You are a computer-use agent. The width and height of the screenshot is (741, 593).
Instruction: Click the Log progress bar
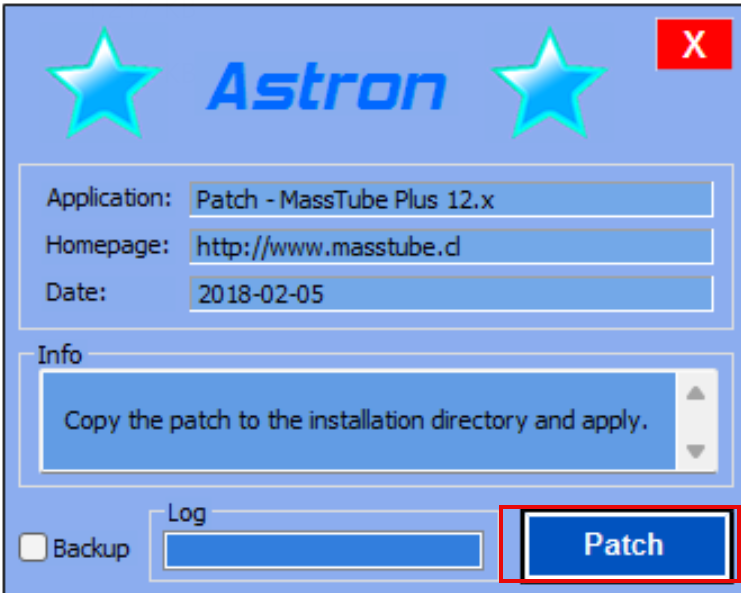tap(323, 550)
